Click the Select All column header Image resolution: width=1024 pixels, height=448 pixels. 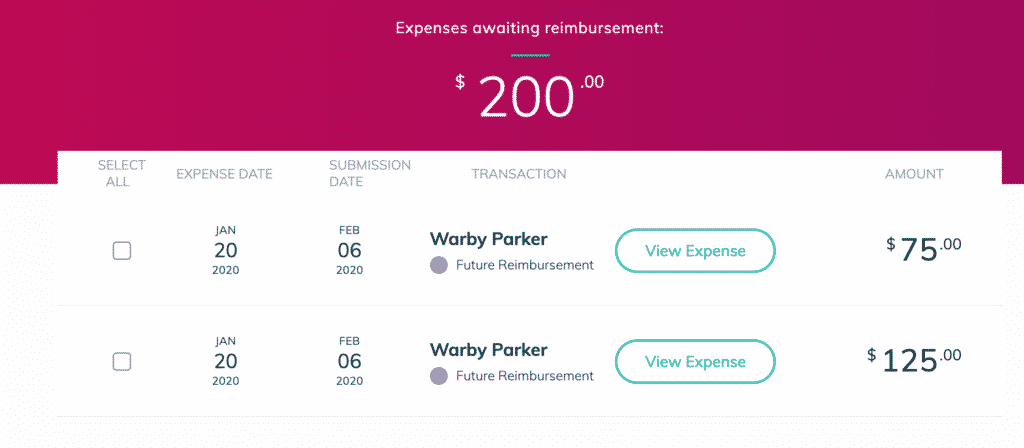click(x=121, y=173)
